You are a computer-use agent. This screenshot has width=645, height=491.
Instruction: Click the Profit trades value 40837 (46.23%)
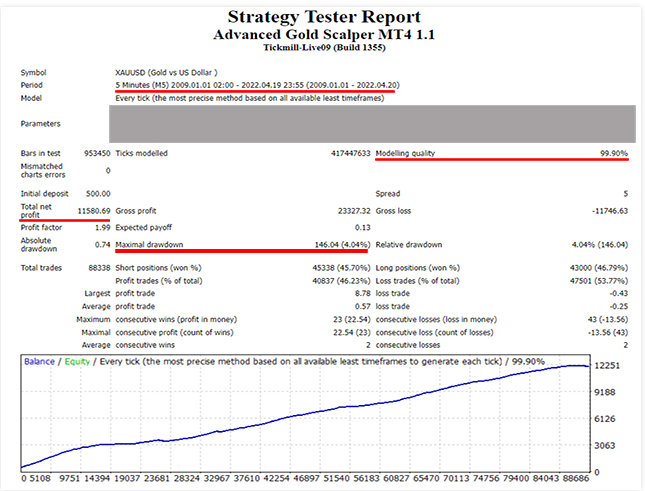click(341, 281)
